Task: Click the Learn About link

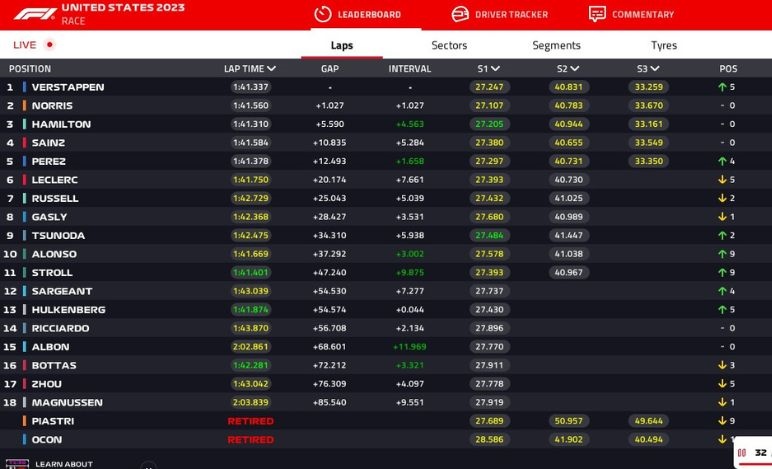Action: tap(64, 464)
